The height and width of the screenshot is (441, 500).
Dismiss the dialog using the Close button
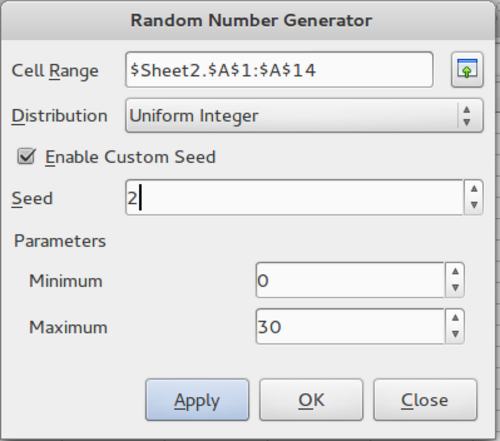click(425, 400)
